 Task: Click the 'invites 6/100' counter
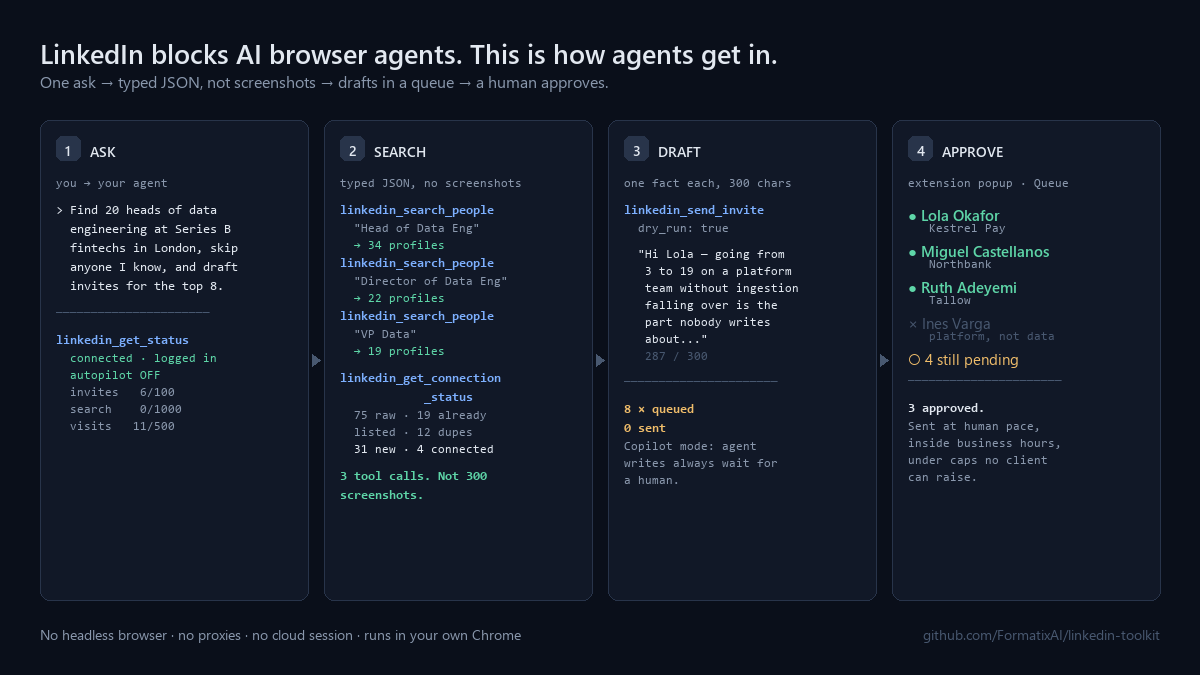pos(122,392)
